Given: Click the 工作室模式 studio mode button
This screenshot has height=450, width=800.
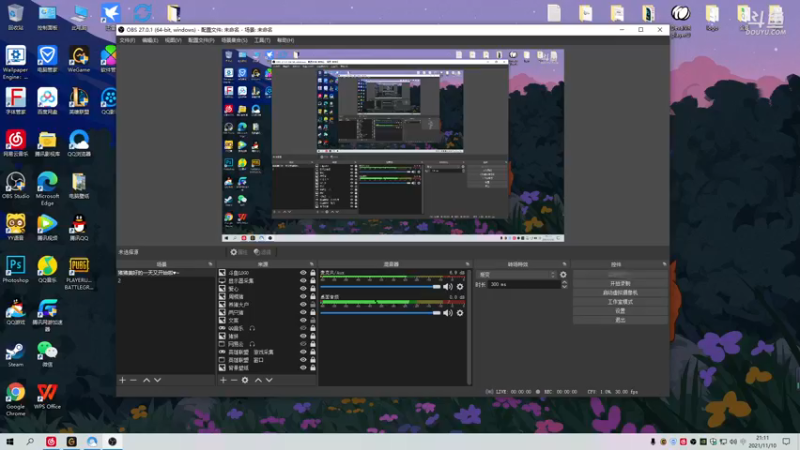Looking at the screenshot, I should [x=620, y=302].
